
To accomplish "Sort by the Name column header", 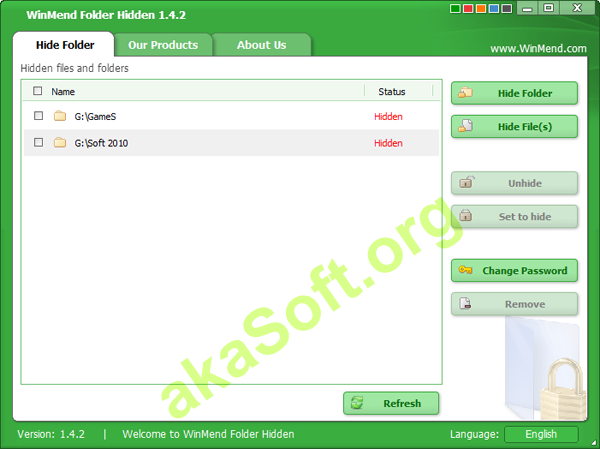I will [63, 91].
